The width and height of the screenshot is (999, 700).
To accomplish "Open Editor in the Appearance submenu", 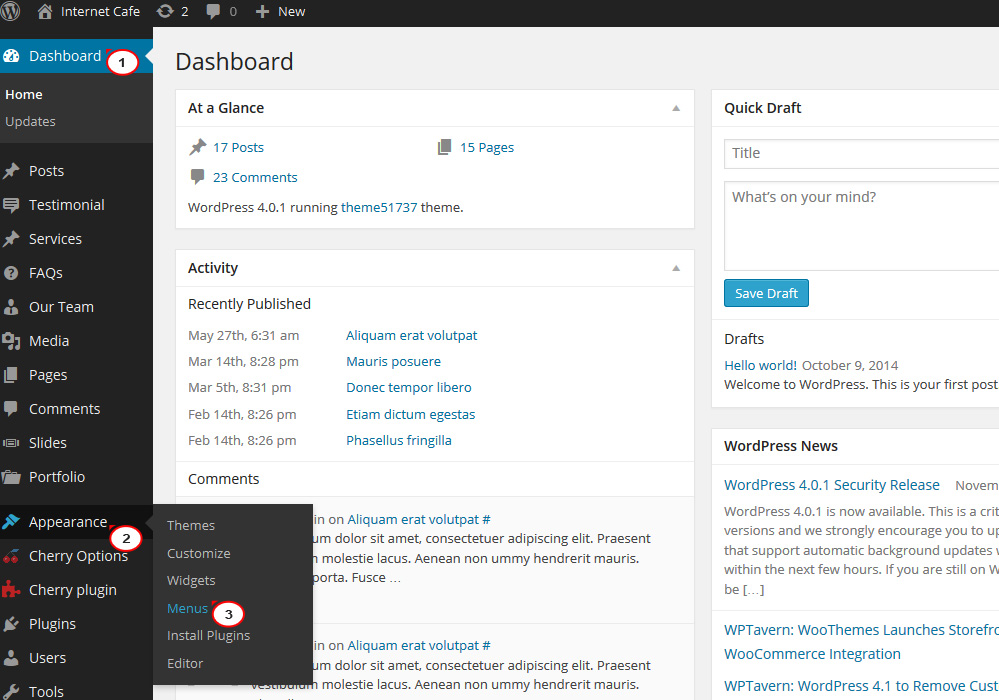I will click(x=185, y=663).
